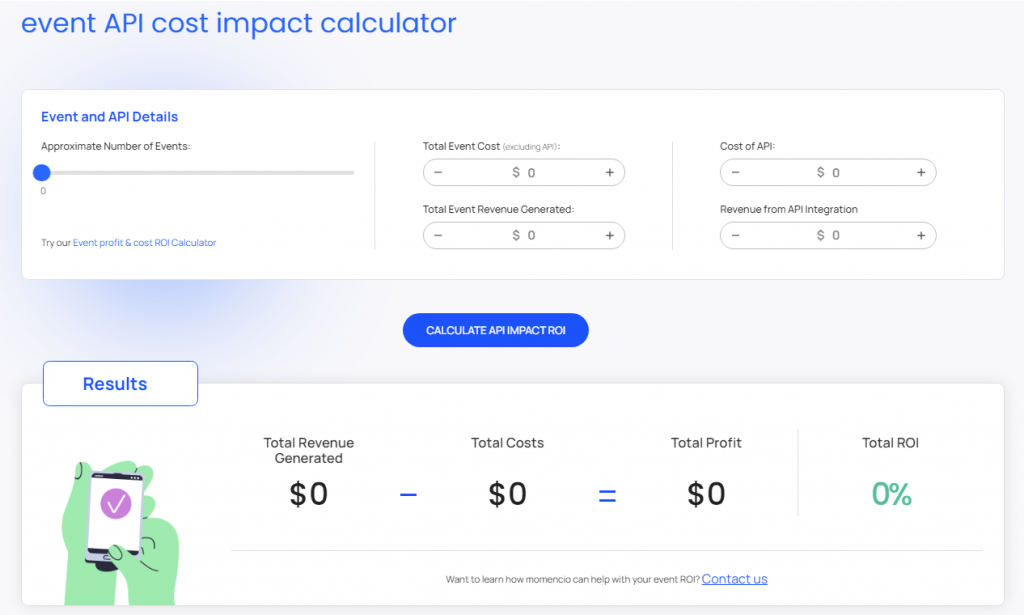The image size is (1024, 615).
Task: Focus the Cost of API input field
Action: point(829,173)
